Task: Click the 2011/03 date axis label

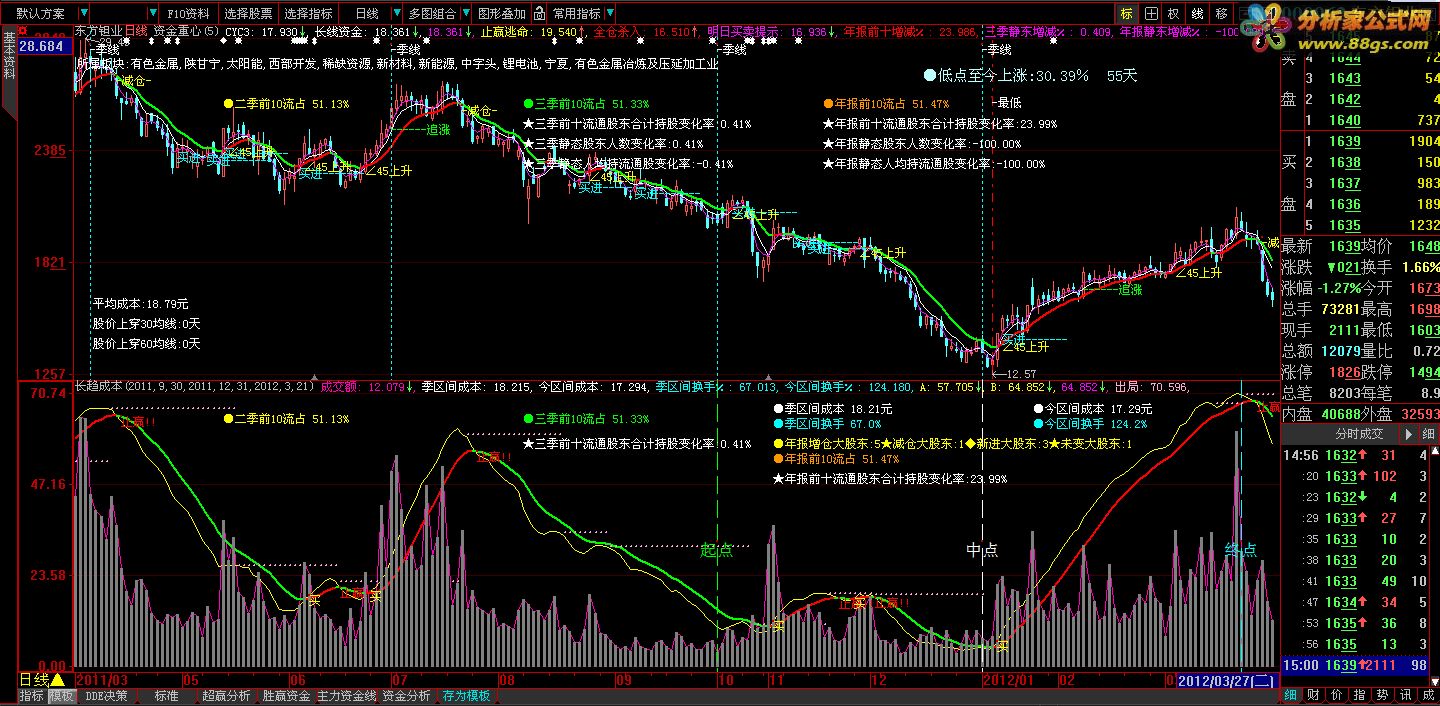Action: [x=102, y=680]
